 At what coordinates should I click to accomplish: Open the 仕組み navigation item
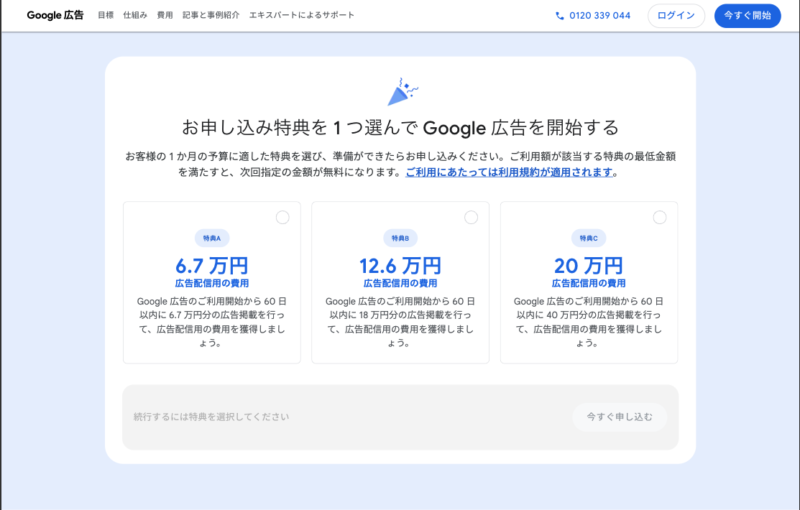[x=135, y=16]
